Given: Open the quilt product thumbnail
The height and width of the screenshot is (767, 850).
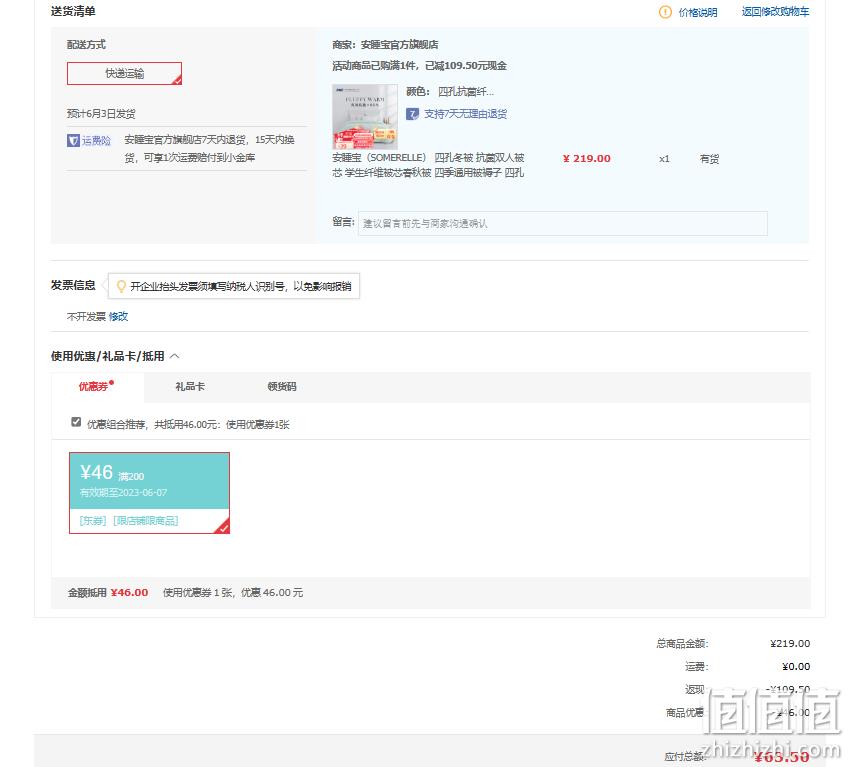Looking at the screenshot, I should click(365, 117).
